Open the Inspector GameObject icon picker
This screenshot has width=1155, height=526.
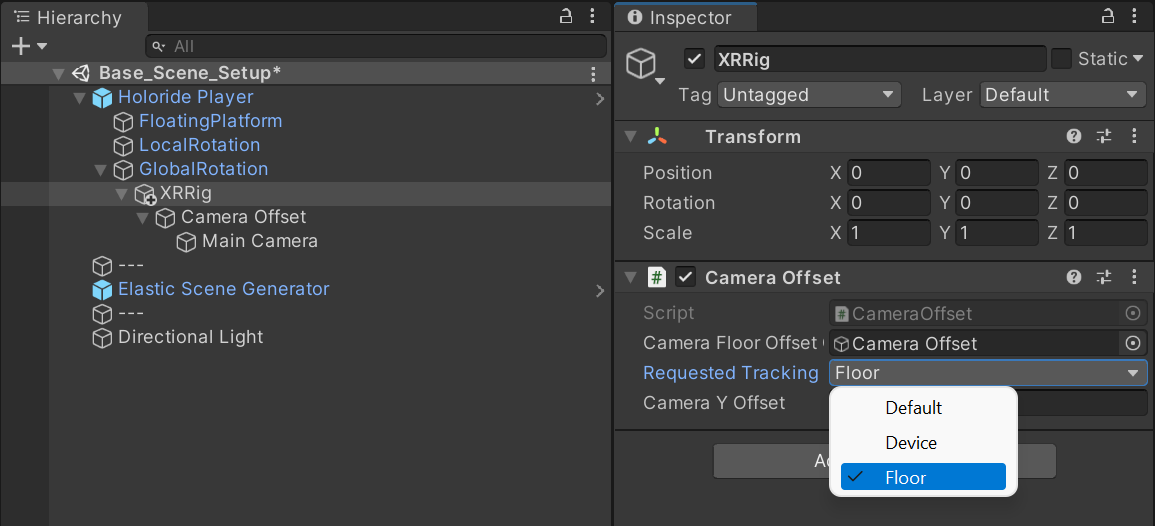tap(645, 66)
